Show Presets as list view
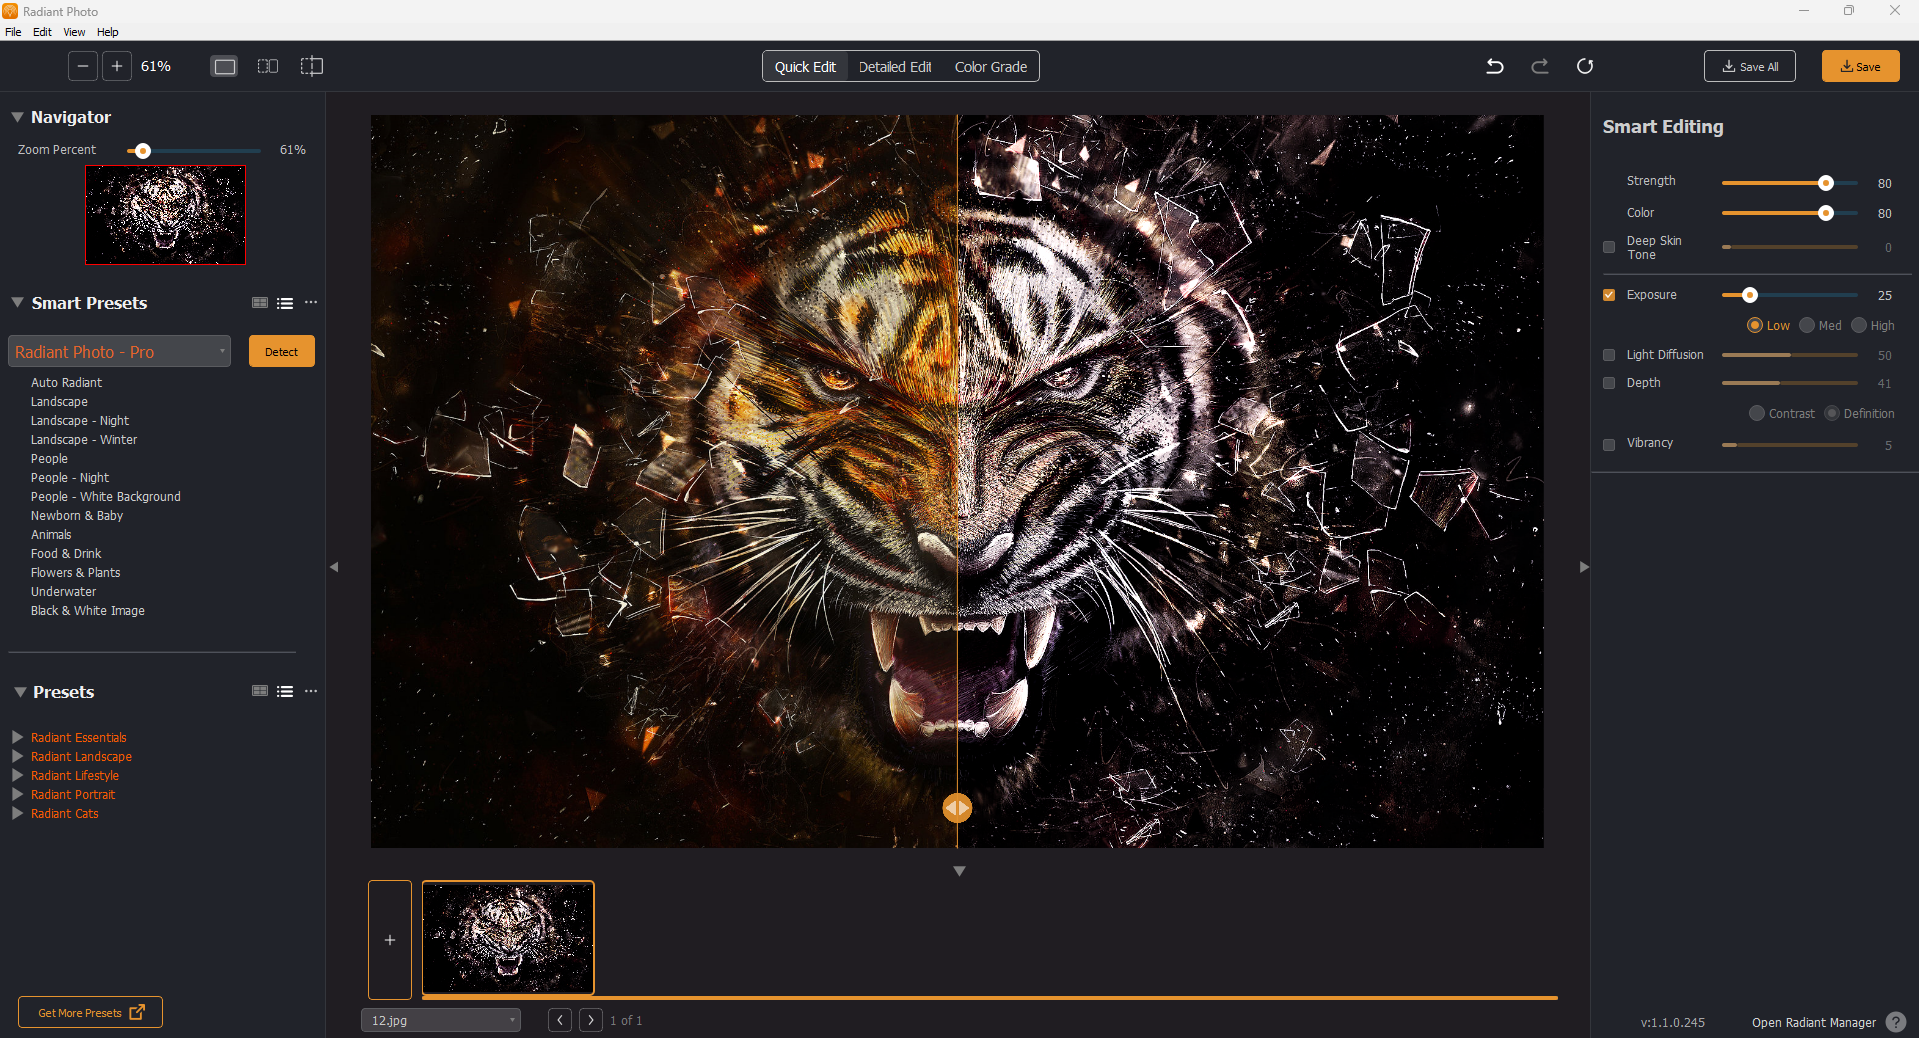The height and width of the screenshot is (1038, 1919). pyautogui.click(x=285, y=691)
